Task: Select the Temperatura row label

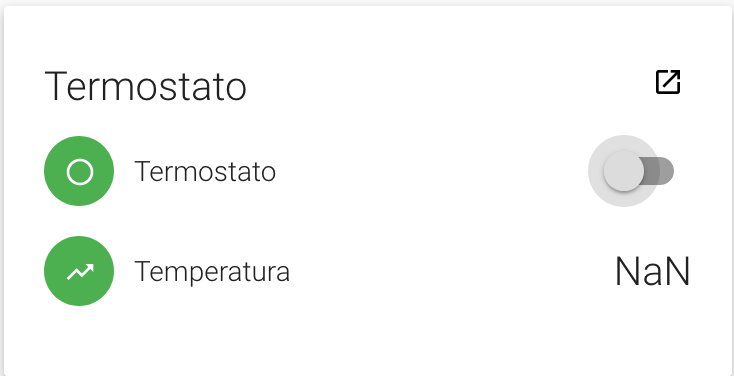Action: [212, 271]
